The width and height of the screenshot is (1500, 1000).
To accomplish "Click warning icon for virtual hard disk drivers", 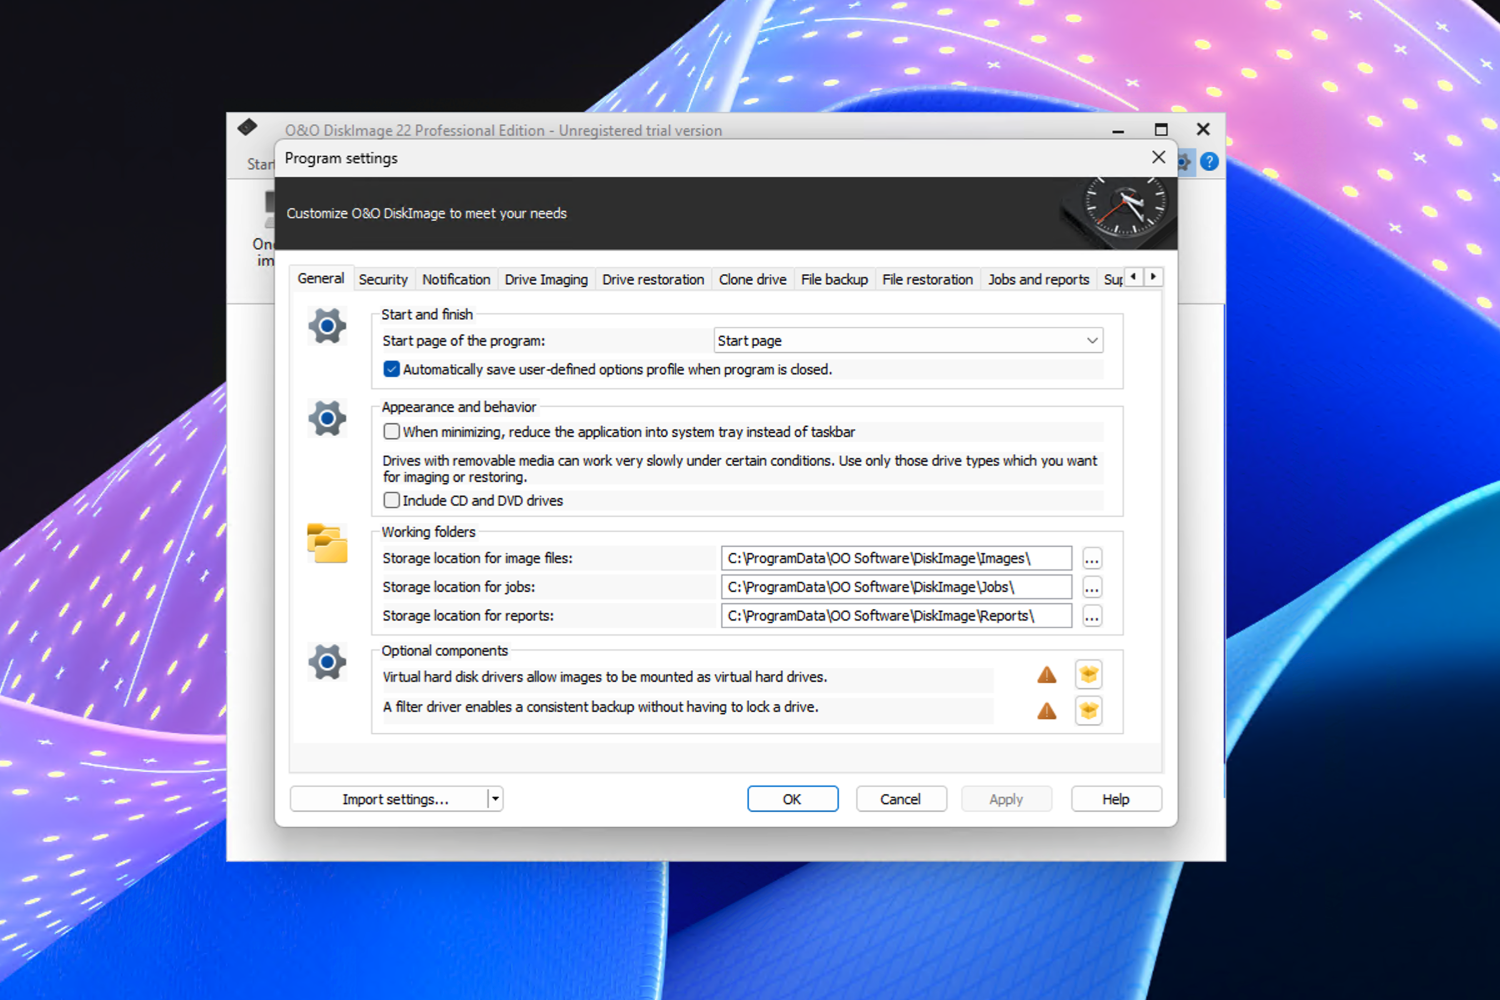I will click(1047, 675).
